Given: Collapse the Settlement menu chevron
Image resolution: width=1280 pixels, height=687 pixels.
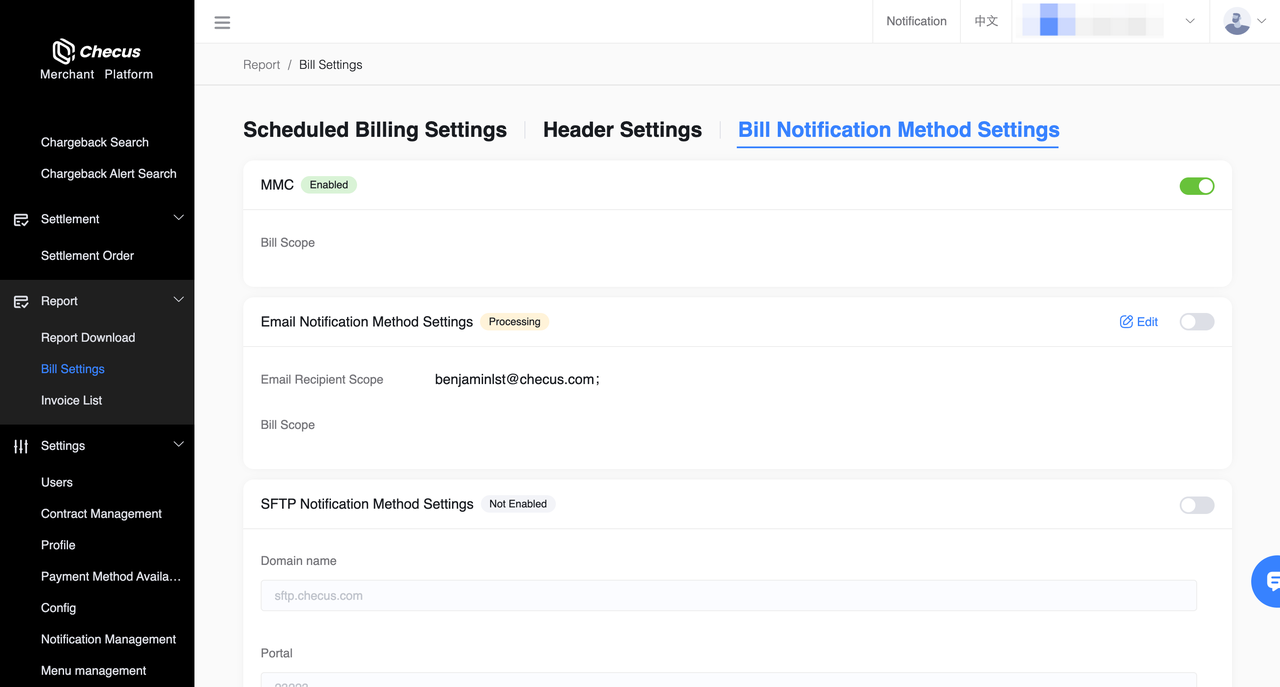Looking at the screenshot, I should click(179, 218).
